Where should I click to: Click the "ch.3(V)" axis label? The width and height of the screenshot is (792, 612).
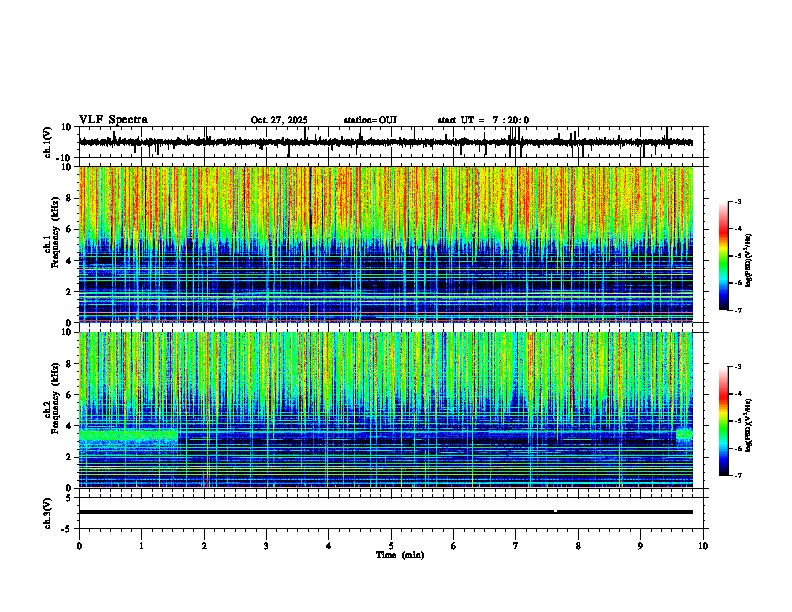(47, 513)
